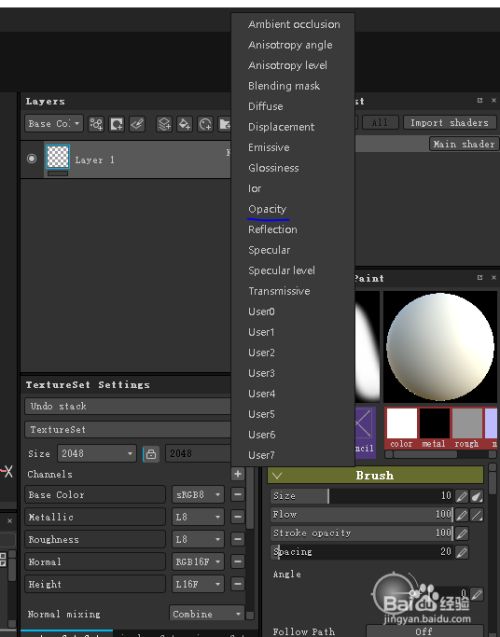
Task: Select Transmissive from the channel menu
Action: (279, 291)
